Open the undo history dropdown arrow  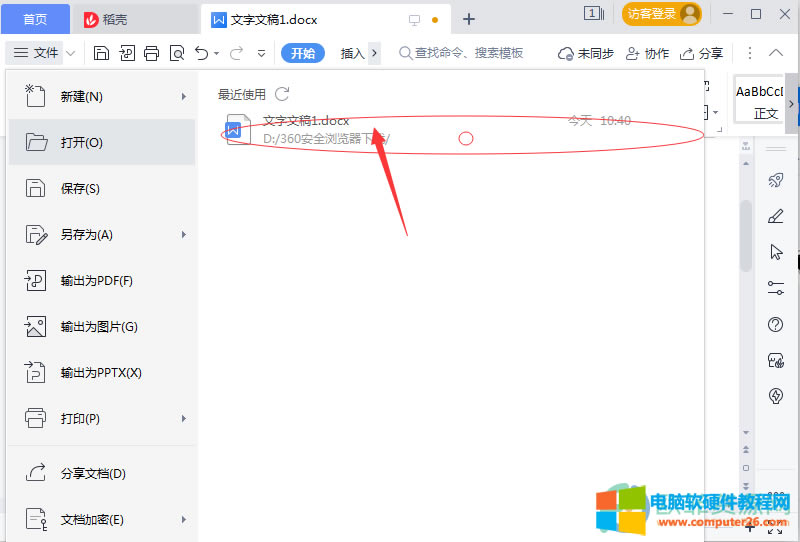216,54
